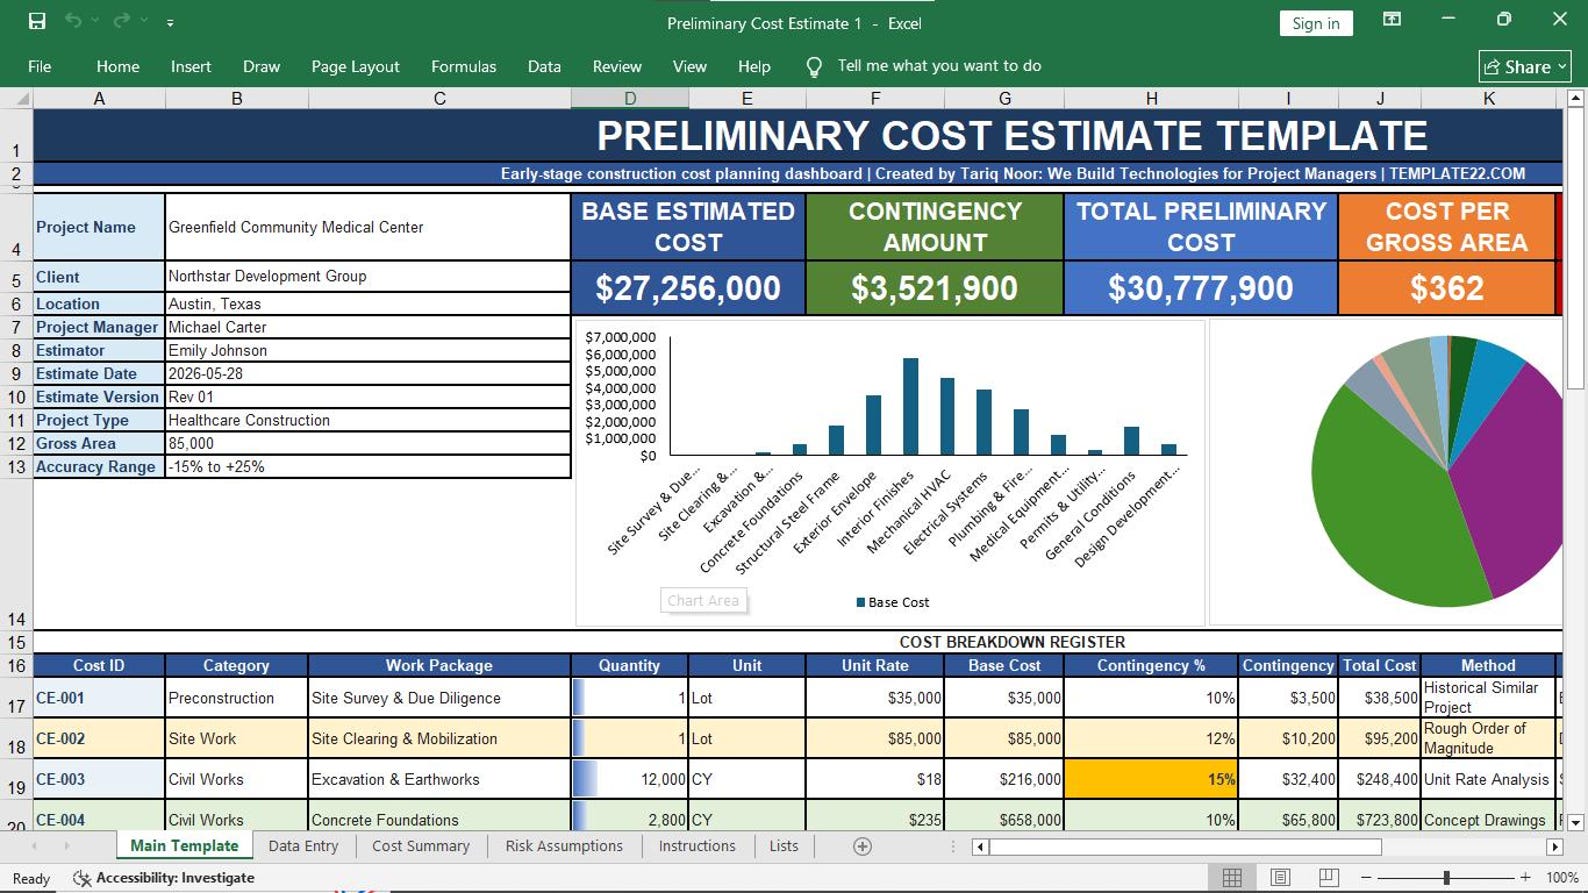This screenshot has height=893, width=1588.
Task: Click the tall Interior Finishes bar in chart
Action: 910,407
